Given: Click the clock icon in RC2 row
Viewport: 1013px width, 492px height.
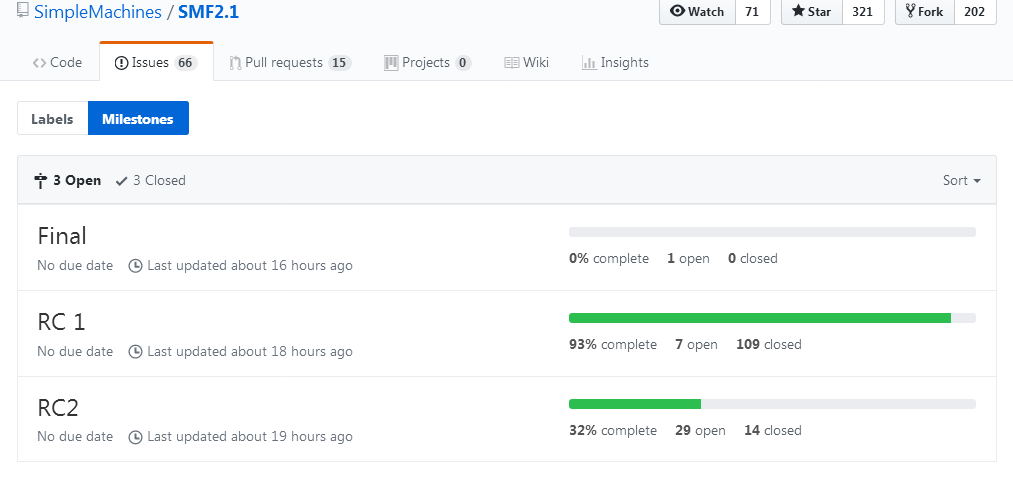Looking at the screenshot, I should [136, 437].
